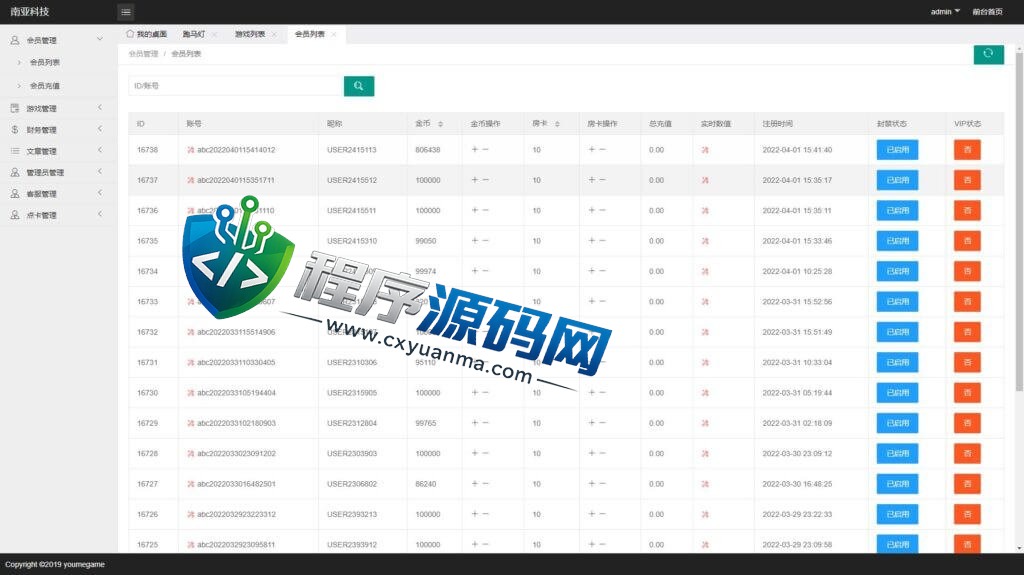Click plus in 房卡操作 for row 16728
Viewport: 1024px width, 575px height.
(592, 453)
